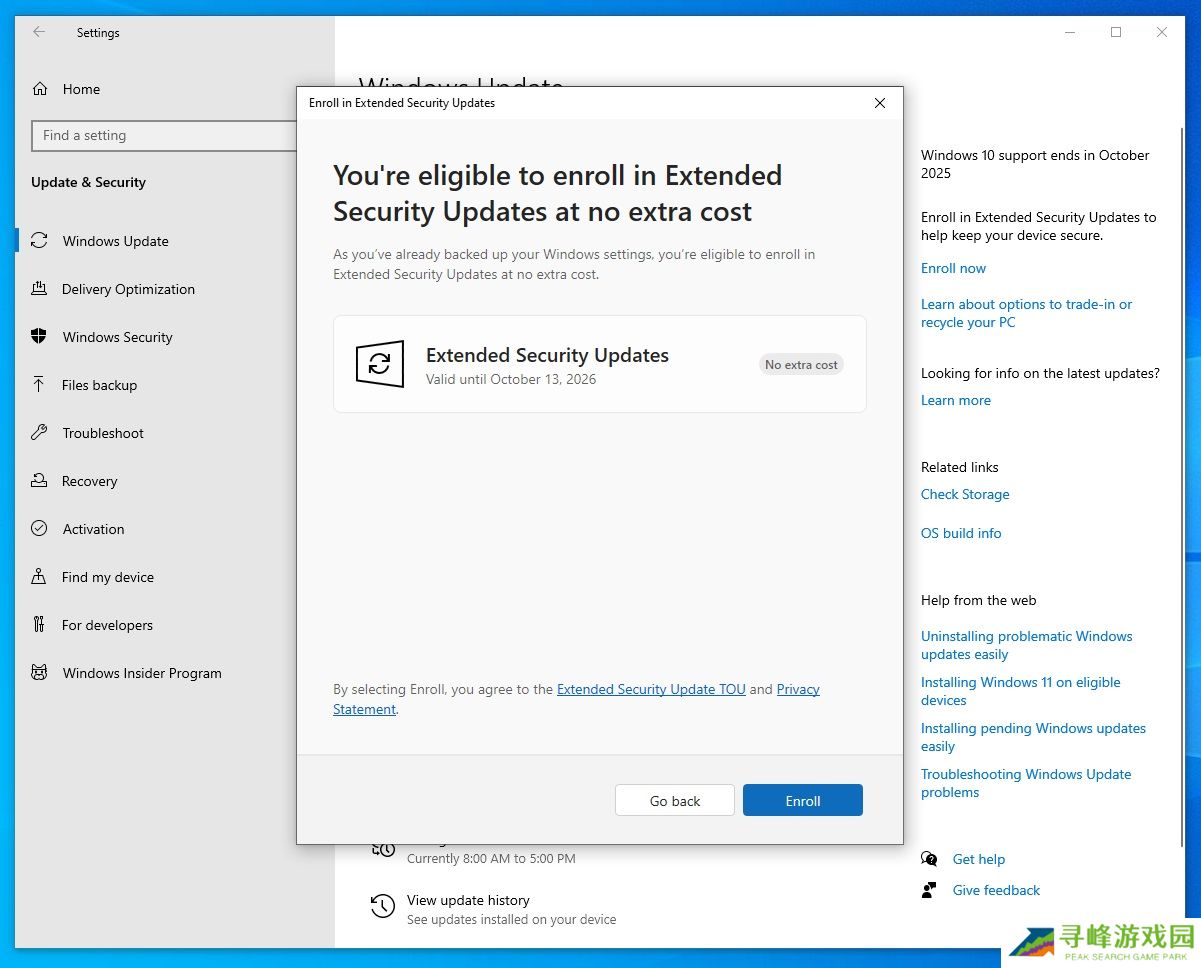This screenshot has height=968, width=1201.
Task: Click the Settings back arrow
Action: pyautogui.click(x=39, y=32)
